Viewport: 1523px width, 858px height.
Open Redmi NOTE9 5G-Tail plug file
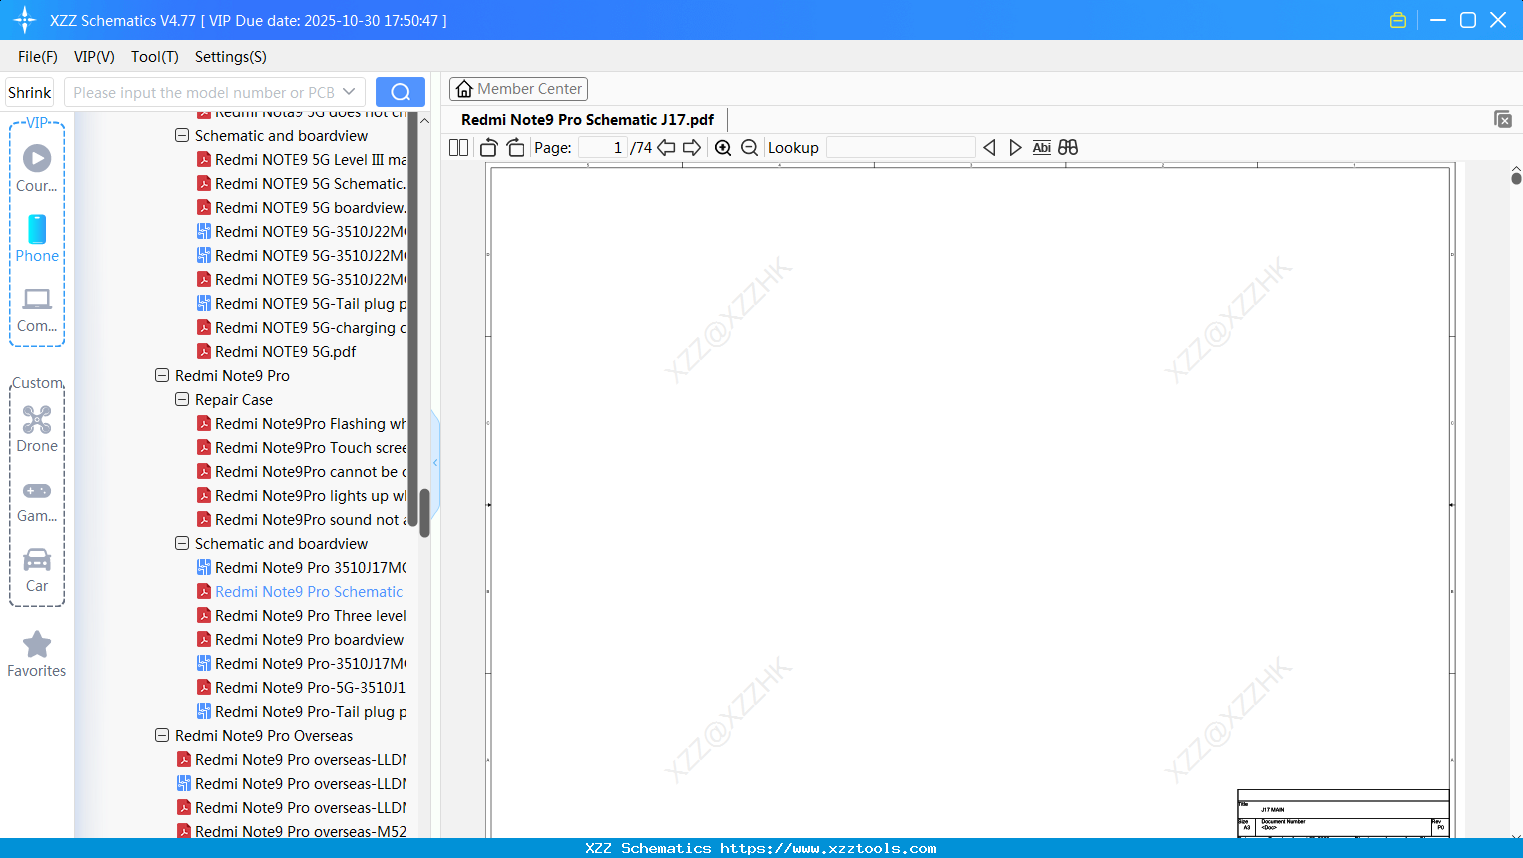[x=302, y=304]
